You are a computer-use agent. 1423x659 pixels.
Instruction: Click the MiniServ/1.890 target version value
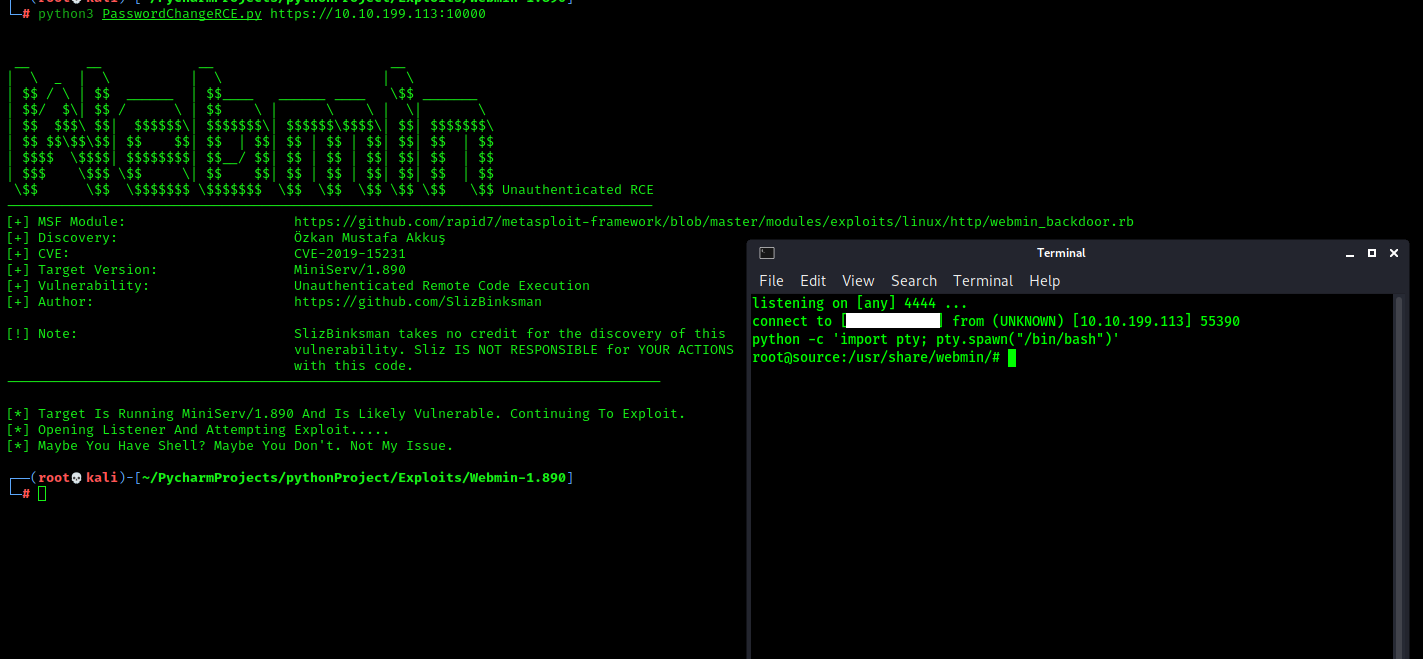click(350, 270)
